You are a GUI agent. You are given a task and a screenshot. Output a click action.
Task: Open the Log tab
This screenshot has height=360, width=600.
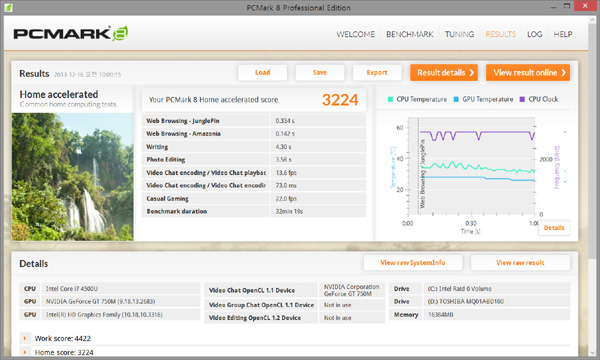click(534, 34)
